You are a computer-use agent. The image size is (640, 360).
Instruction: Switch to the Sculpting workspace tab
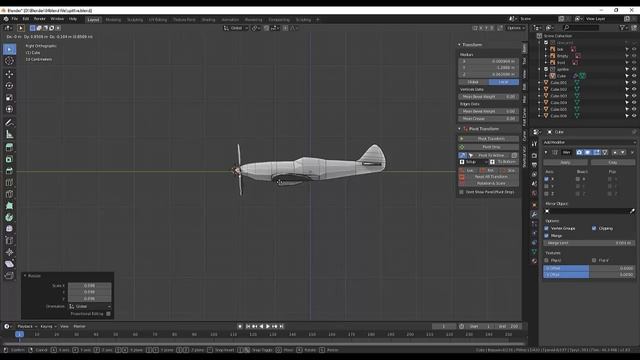coord(135,20)
